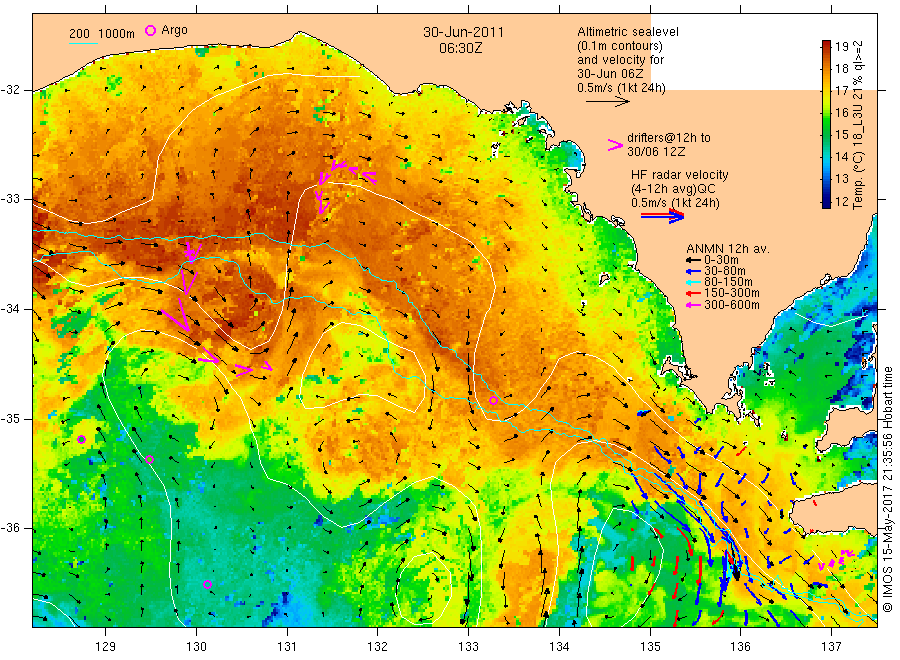Click the 'Altimetric sealevel' heading

coord(628,32)
